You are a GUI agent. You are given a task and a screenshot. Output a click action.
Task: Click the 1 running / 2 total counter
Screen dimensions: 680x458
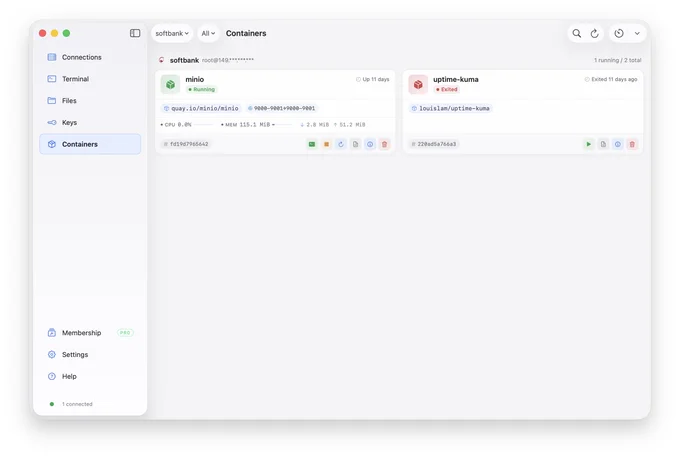(x=618, y=60)
